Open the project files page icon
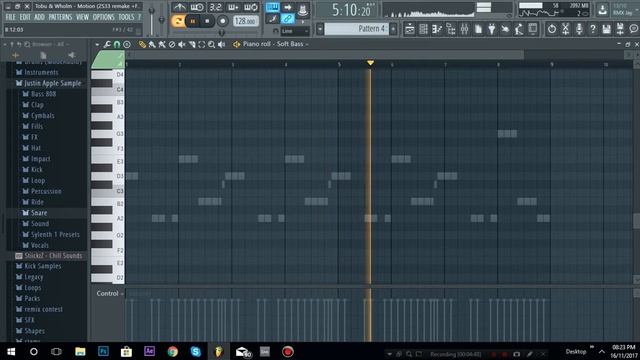 click(x=478, y=29)
